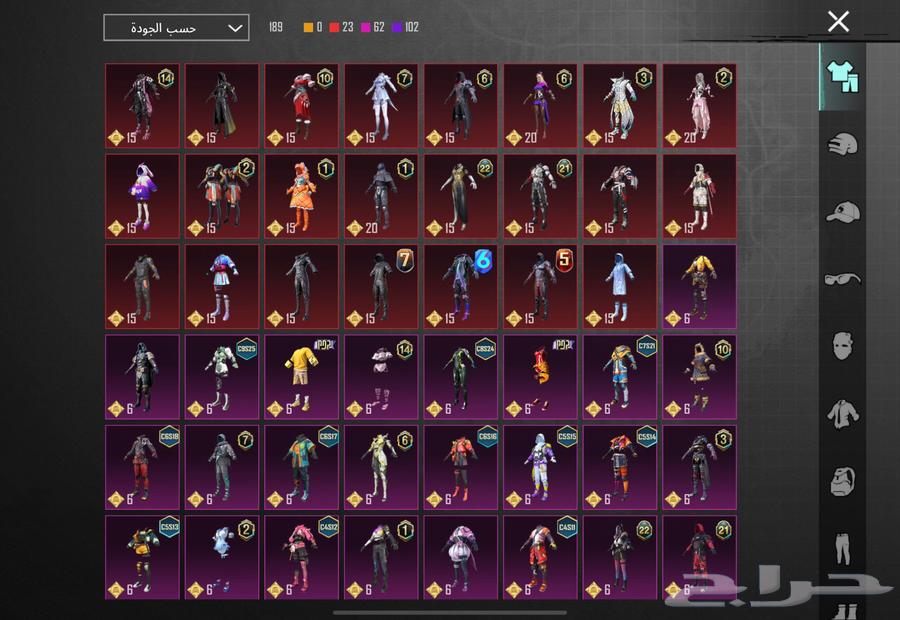Select the white outfit with badge 7 in top row

coord(381,106)
